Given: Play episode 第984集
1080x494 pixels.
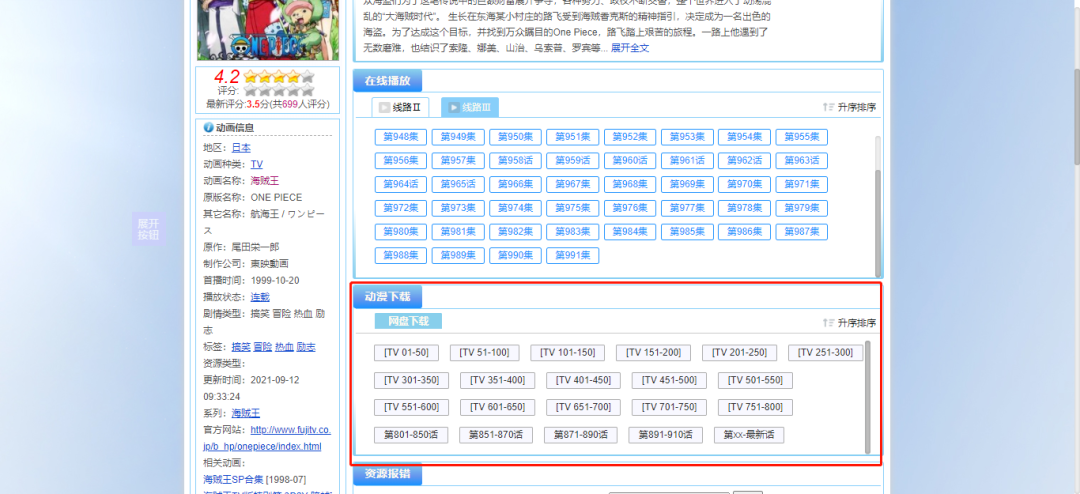Looking at the screenshot, I should pyautogui.click(x=630, y=231).
